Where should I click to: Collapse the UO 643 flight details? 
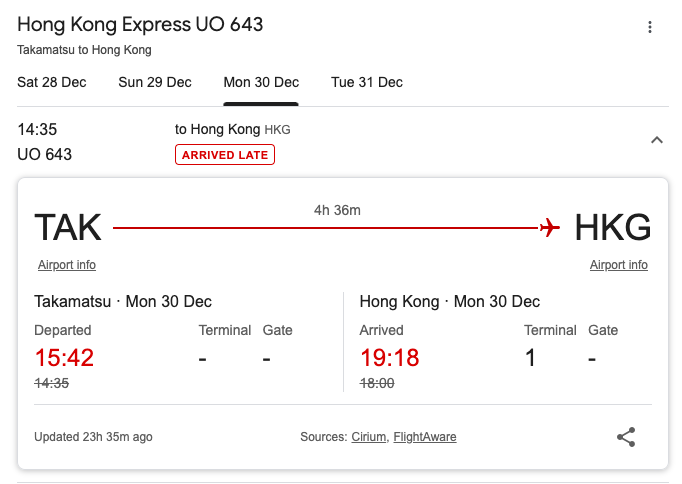point(657,140)
